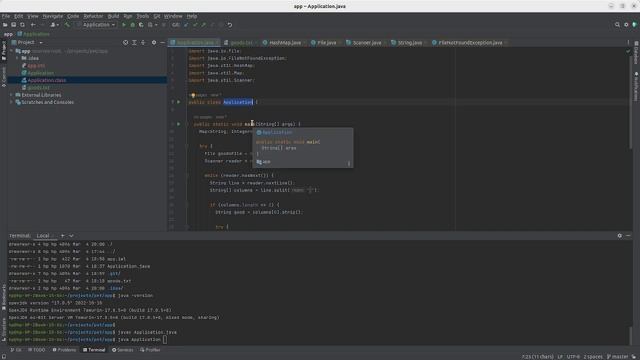This screenshot has width=640, height=360.
Task: Select app.iml in the project tree
Action: click(36, 66)
